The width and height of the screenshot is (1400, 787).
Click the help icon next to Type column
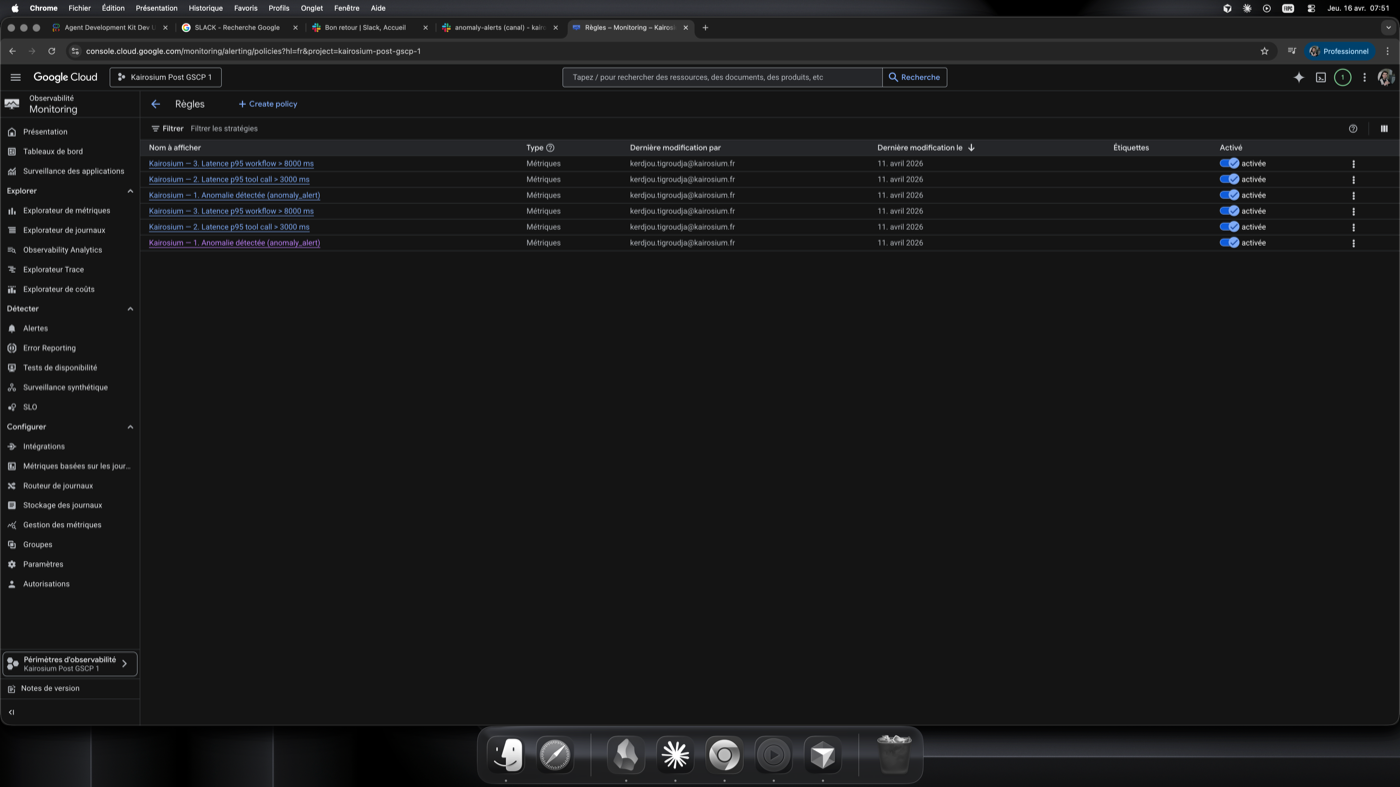[x=550, y=148]
